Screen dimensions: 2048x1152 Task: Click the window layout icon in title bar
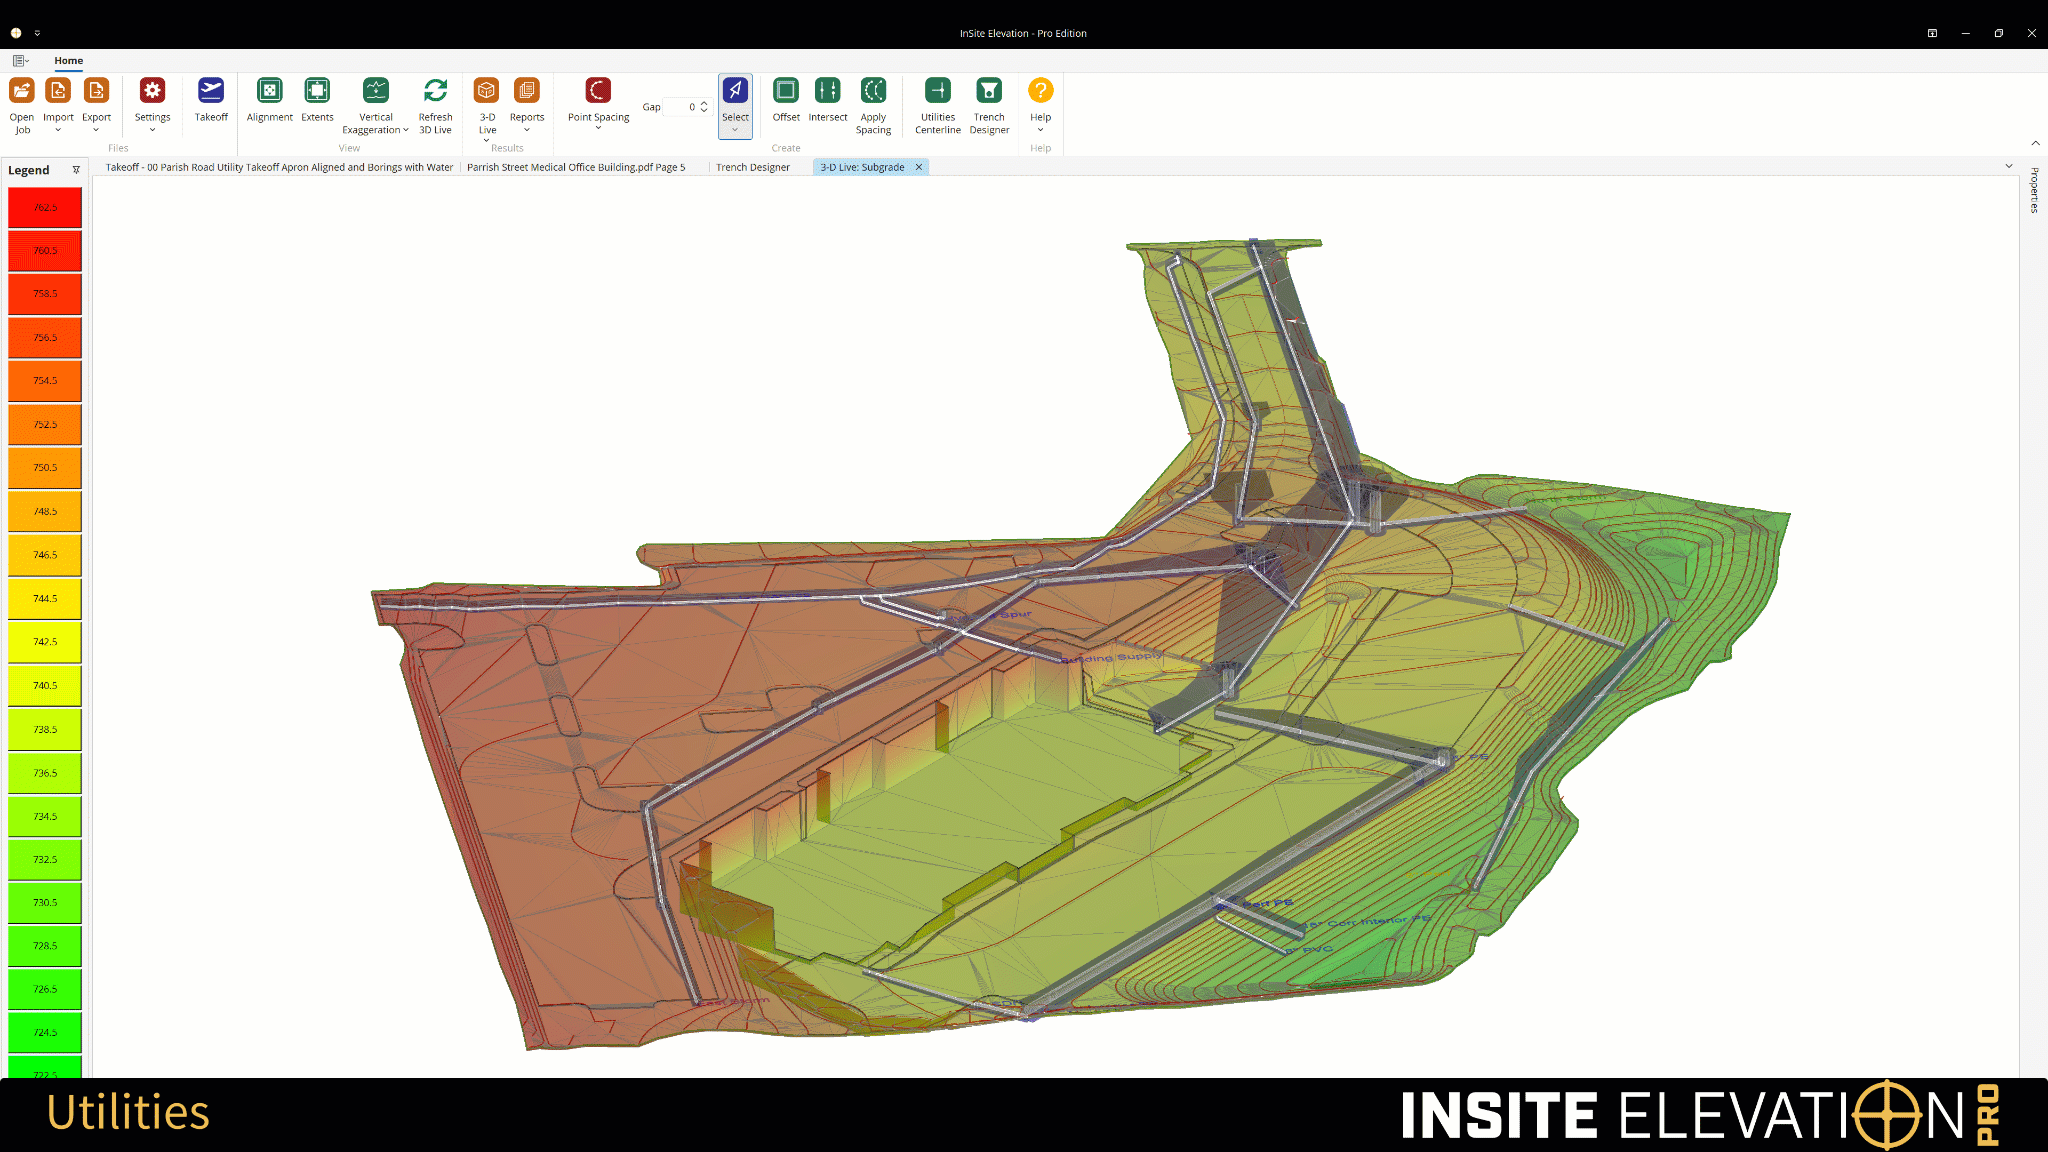1932,33
